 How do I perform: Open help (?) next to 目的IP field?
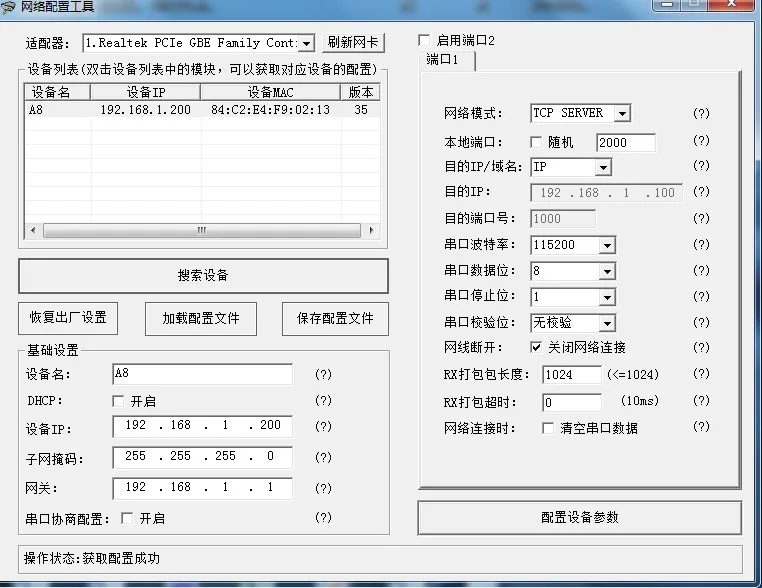(701, 191)
